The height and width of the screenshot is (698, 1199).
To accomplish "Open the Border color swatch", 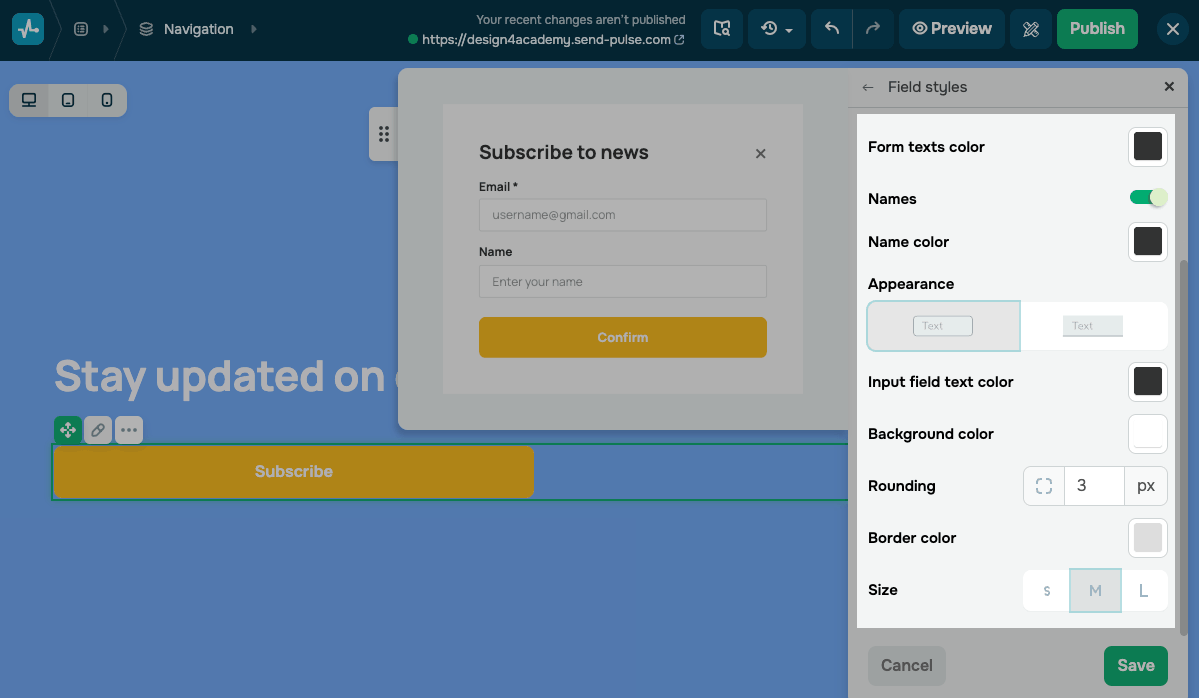I will (1148, 537).
